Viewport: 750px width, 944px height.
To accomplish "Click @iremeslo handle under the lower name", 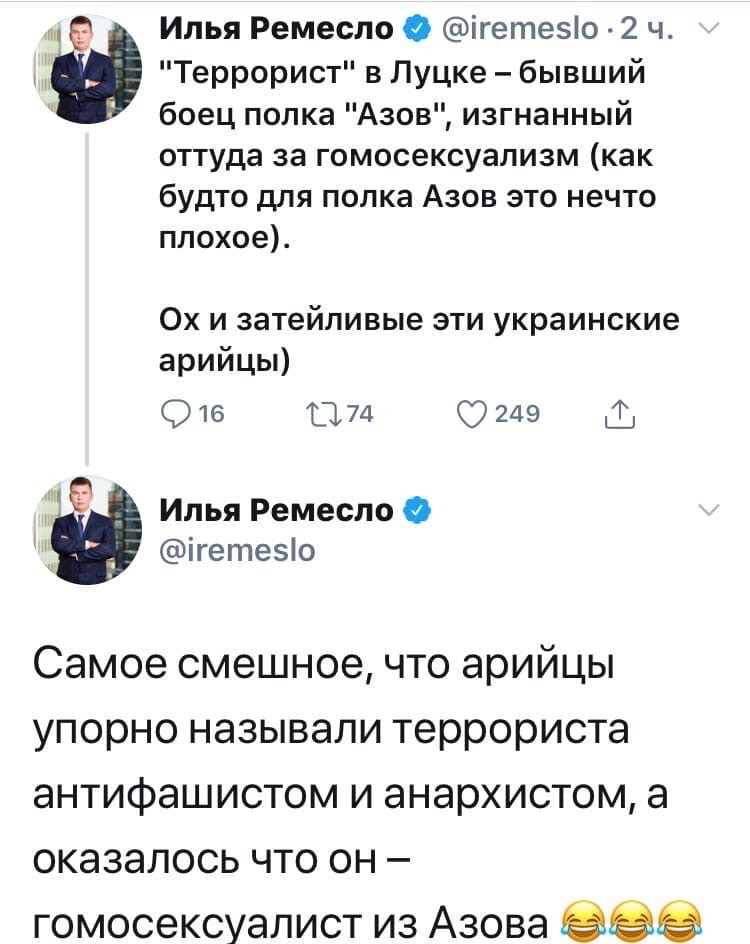I will [x=237, y=549].
